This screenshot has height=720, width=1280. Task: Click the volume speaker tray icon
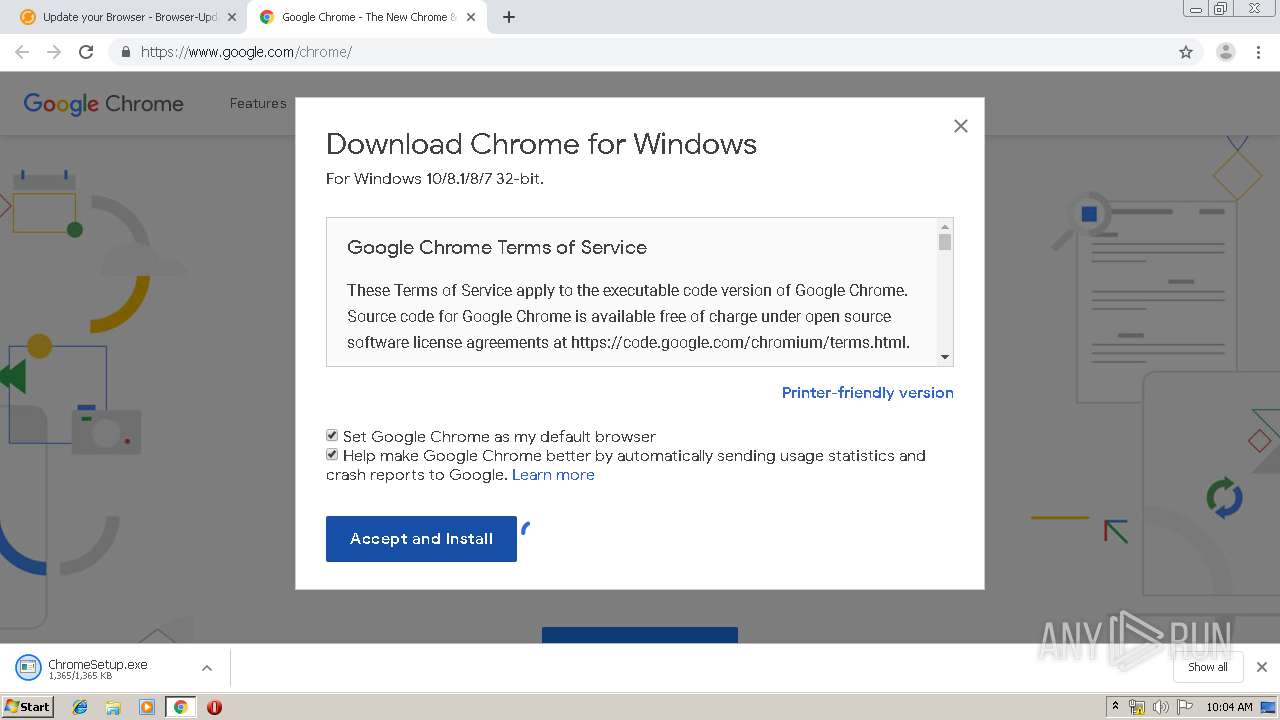1161,707
